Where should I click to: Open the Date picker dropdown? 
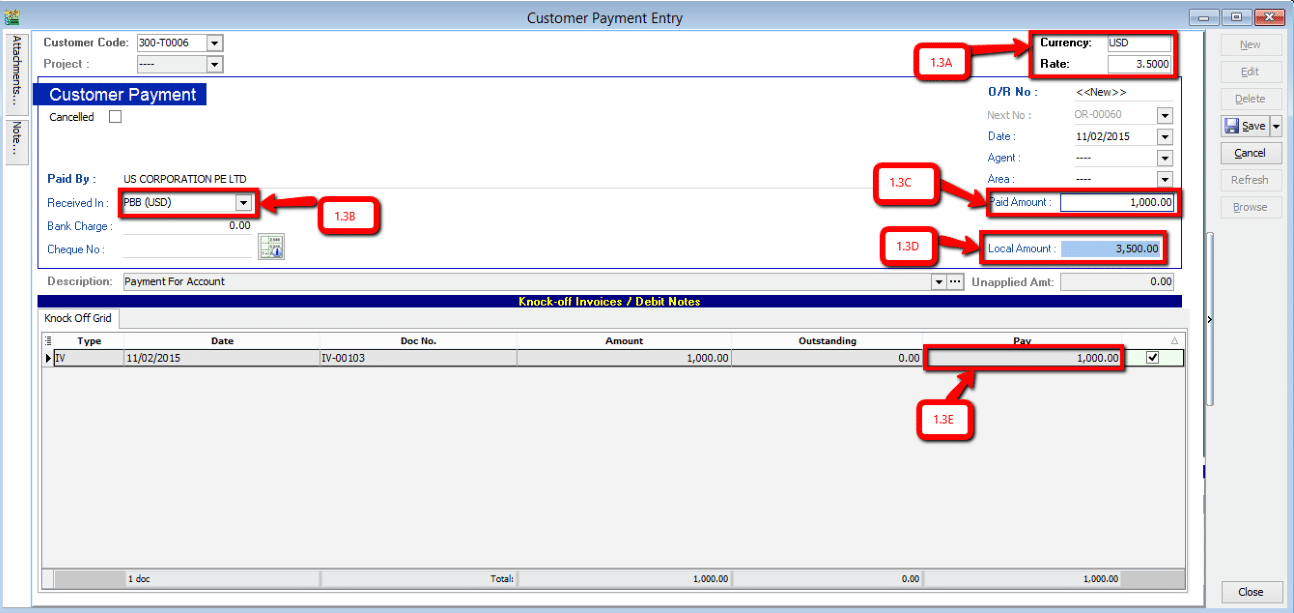(x=1164, y=136)
